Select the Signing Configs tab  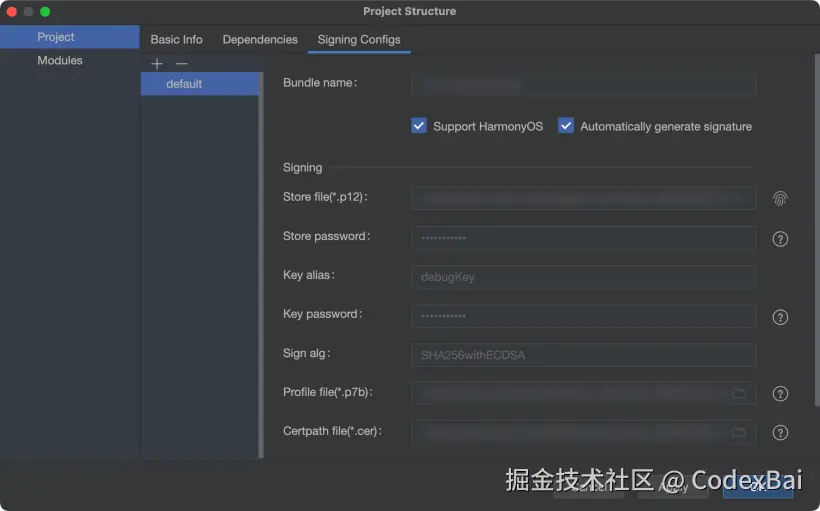(x=359, y=40)
